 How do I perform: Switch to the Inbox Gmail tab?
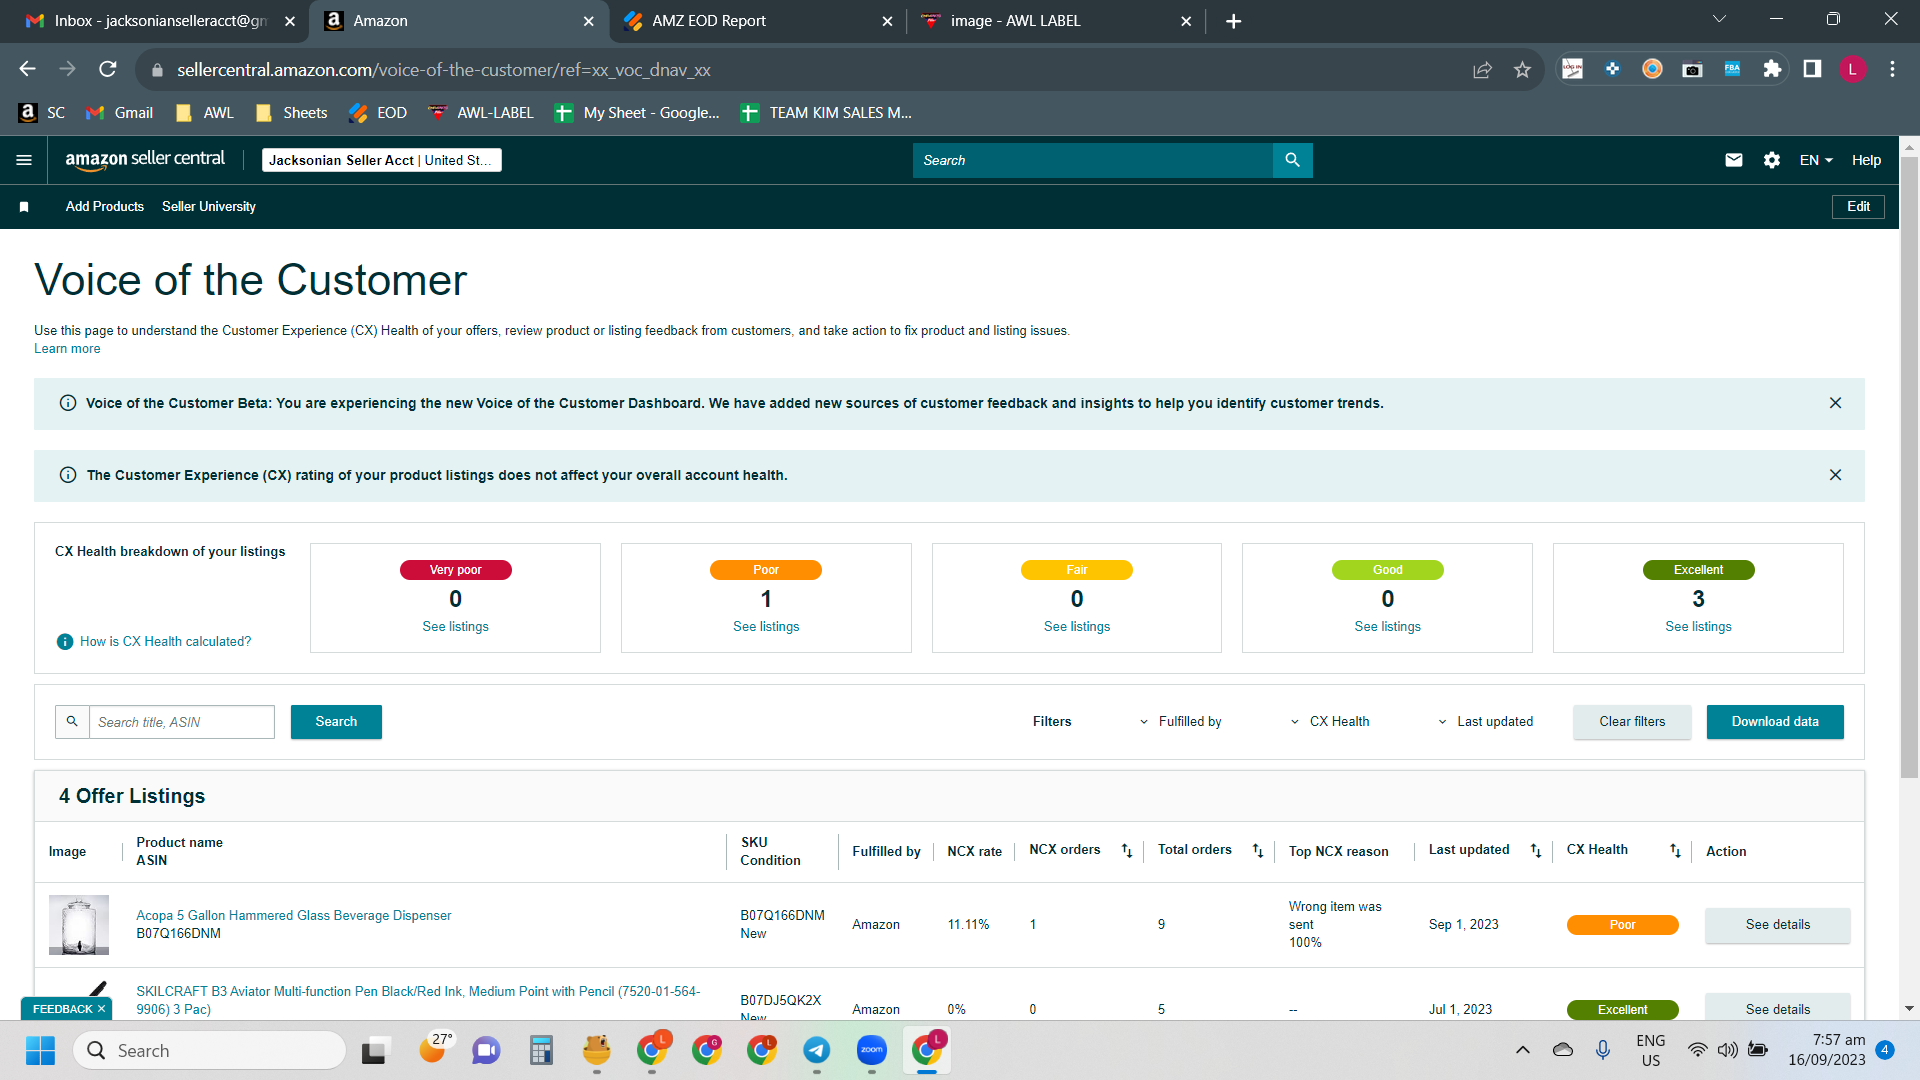[160, 21]
